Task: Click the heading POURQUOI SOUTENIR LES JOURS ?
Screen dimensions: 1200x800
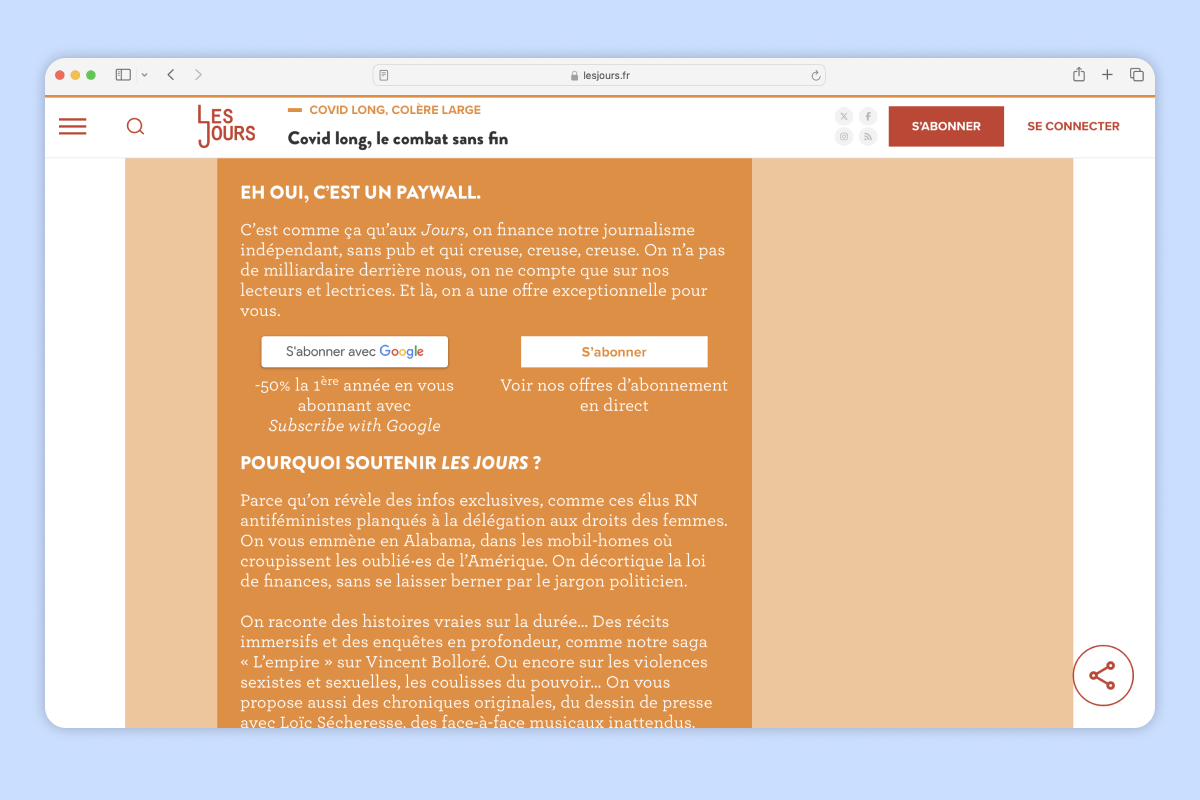Action: (391, 463)
